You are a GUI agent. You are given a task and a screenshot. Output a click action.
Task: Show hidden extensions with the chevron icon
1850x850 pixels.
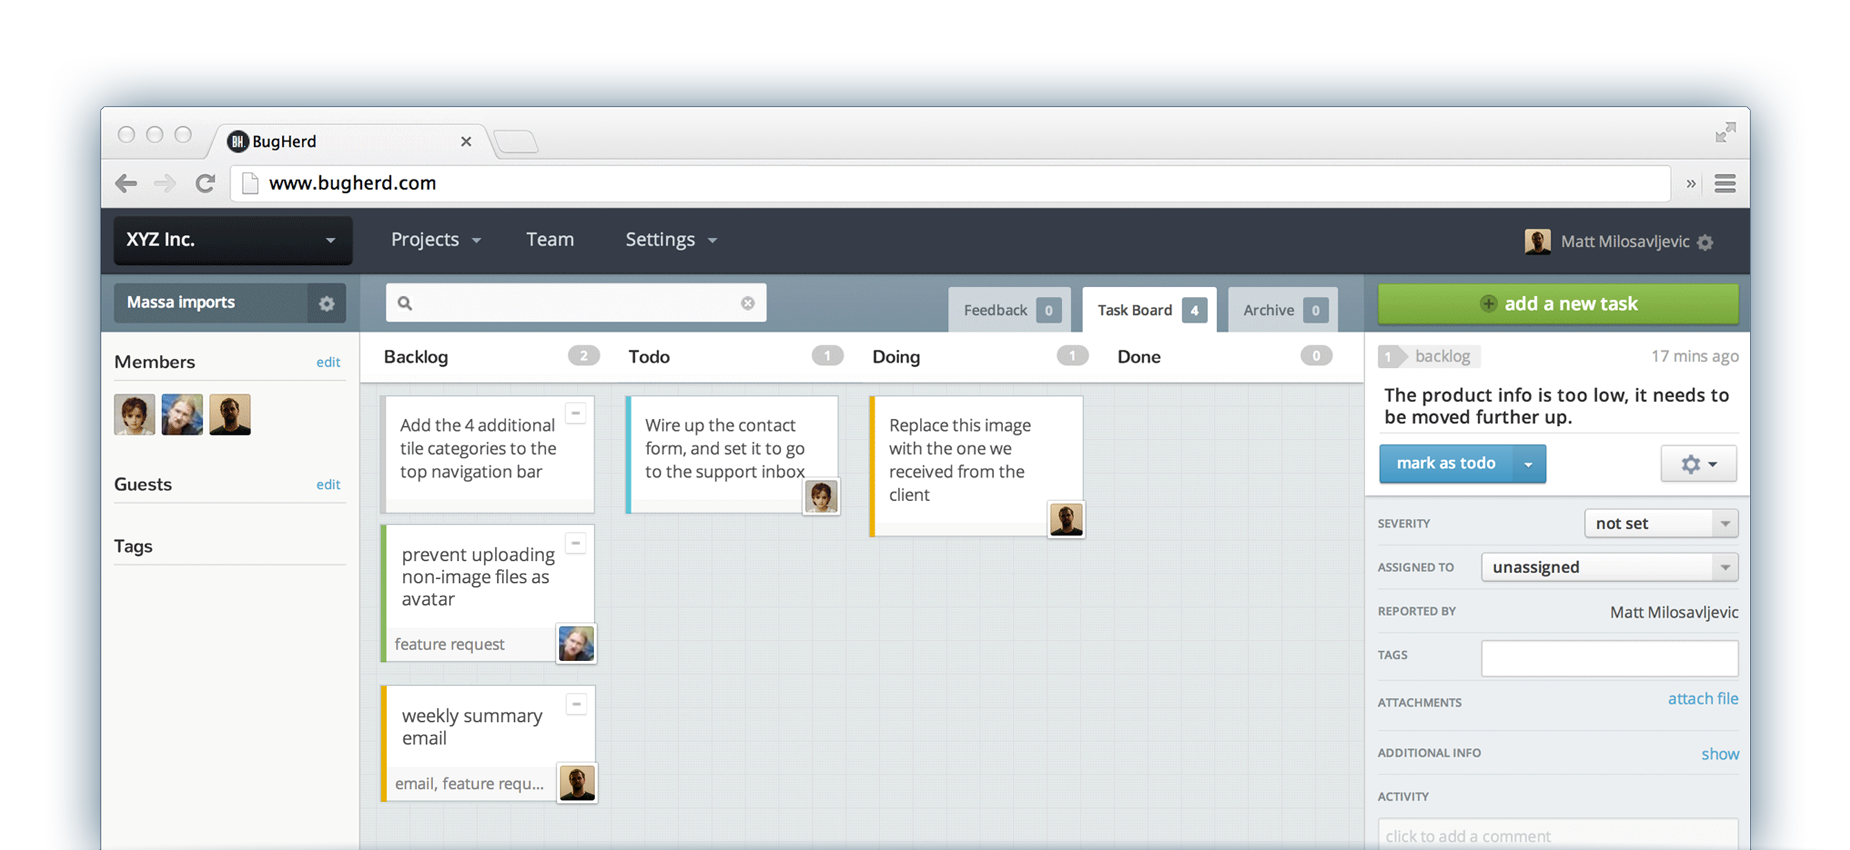coord(1691,184)
